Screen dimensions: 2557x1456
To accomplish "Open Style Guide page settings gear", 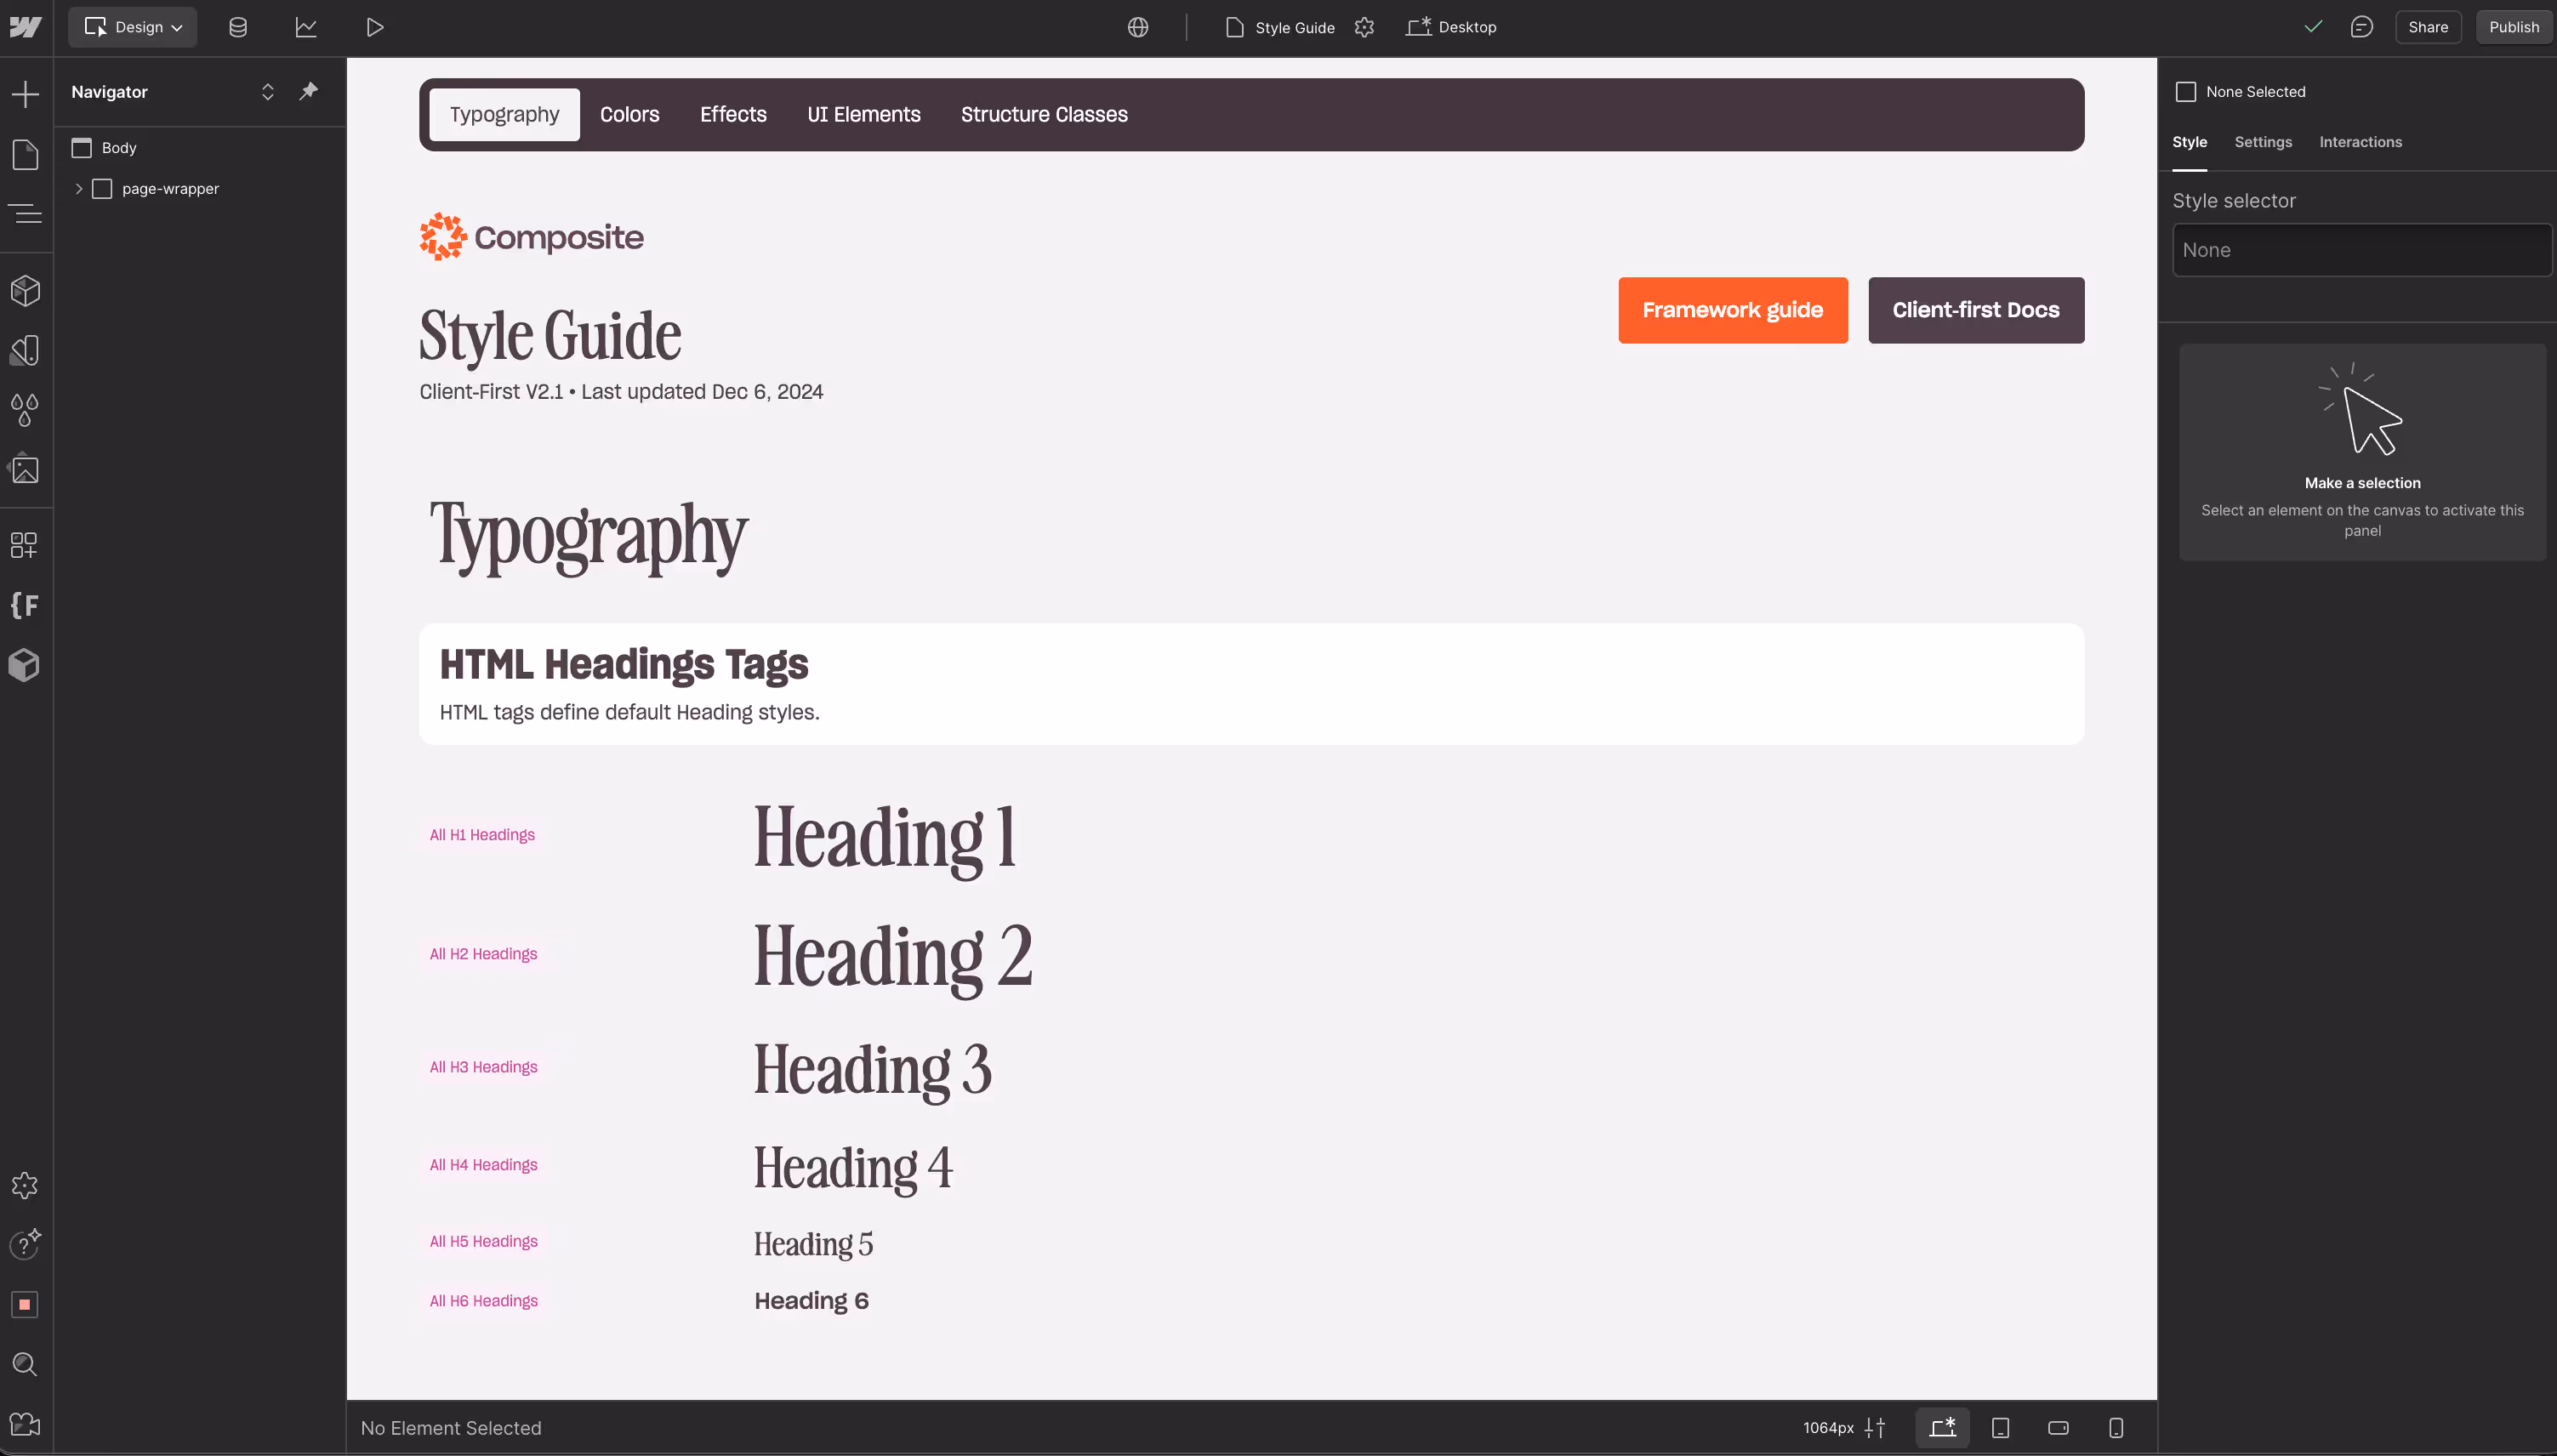I will tap(1364, 27).
